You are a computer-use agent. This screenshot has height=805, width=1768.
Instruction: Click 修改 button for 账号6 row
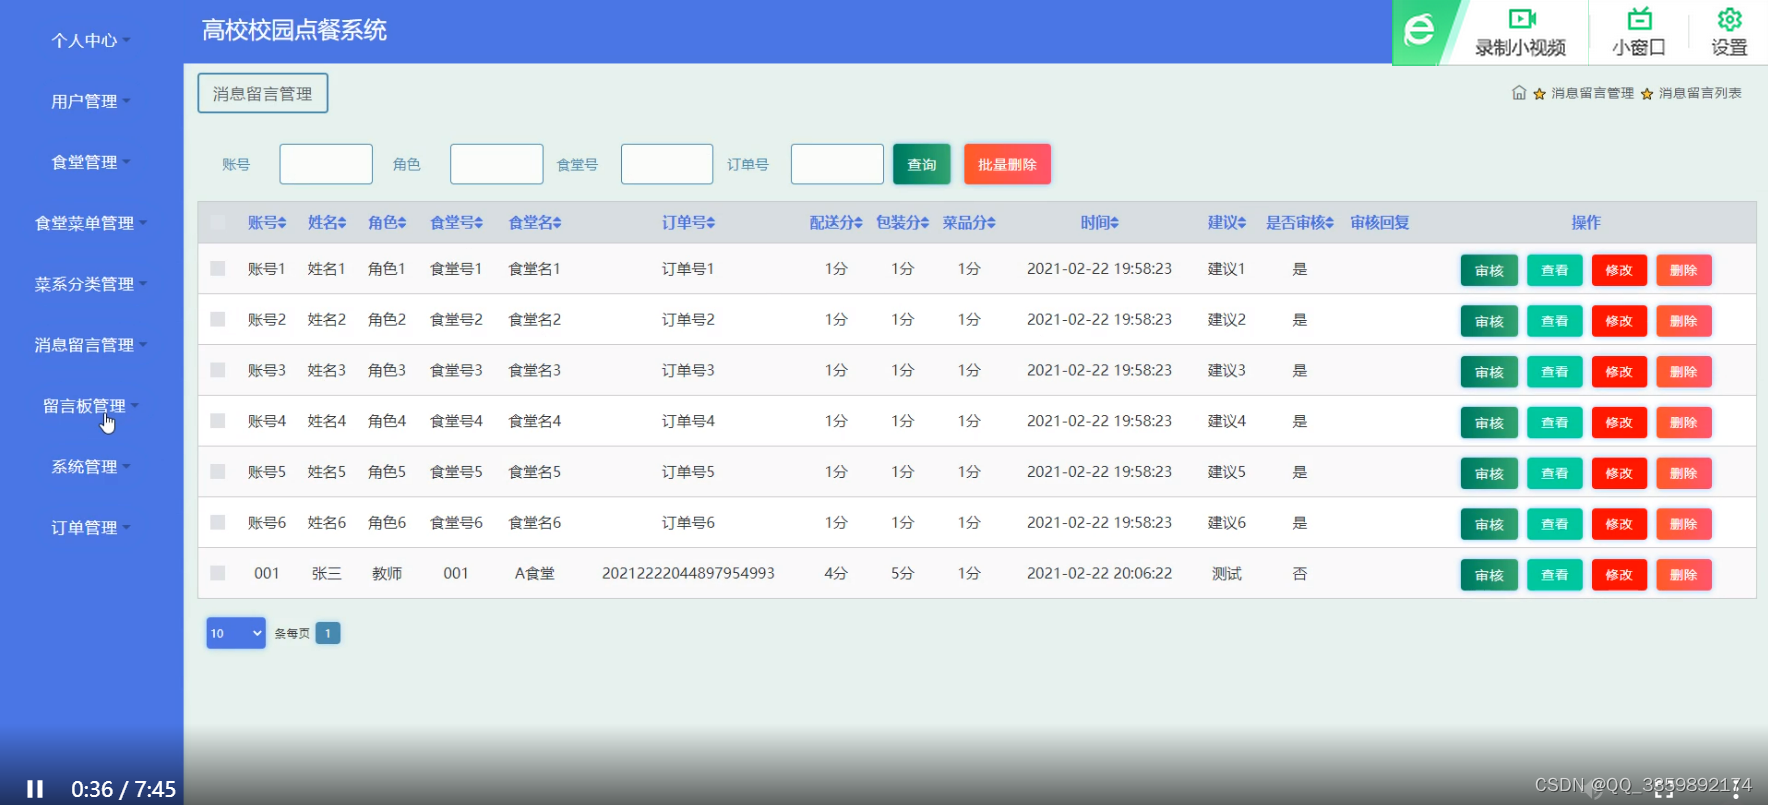point(1619,524)
